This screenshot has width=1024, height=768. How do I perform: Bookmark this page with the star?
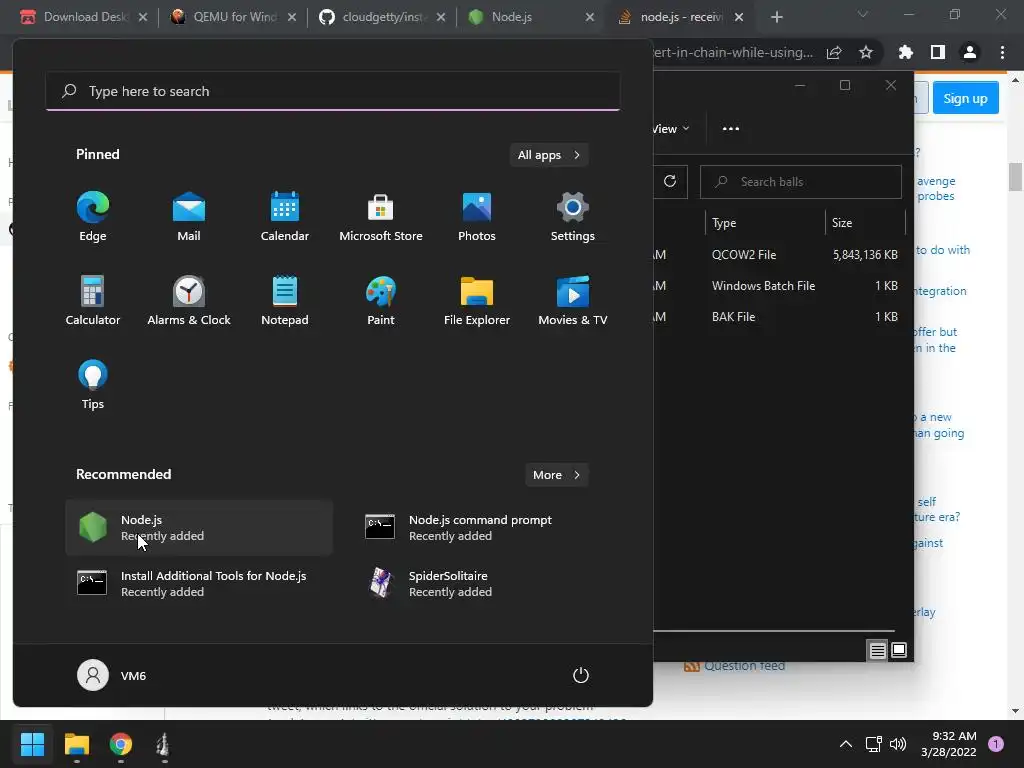(x=866, y=53)
